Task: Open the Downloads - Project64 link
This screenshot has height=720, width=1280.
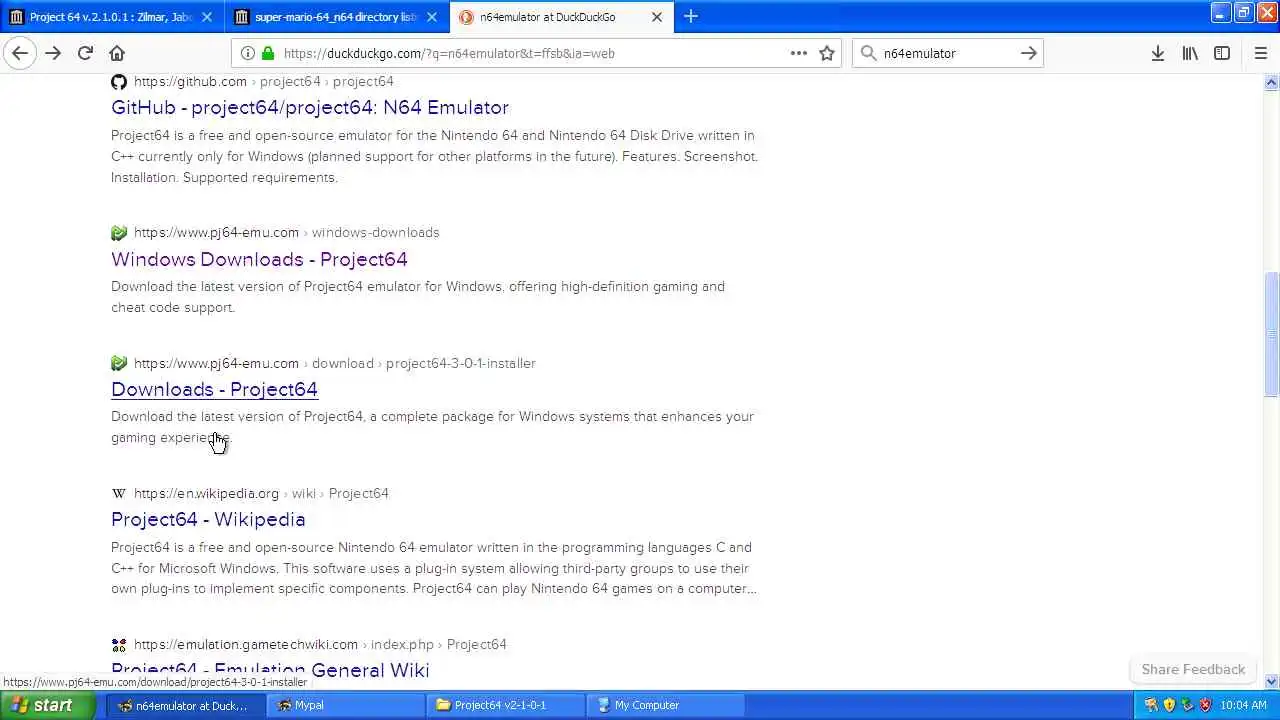Action: click(x=214, y=389)
